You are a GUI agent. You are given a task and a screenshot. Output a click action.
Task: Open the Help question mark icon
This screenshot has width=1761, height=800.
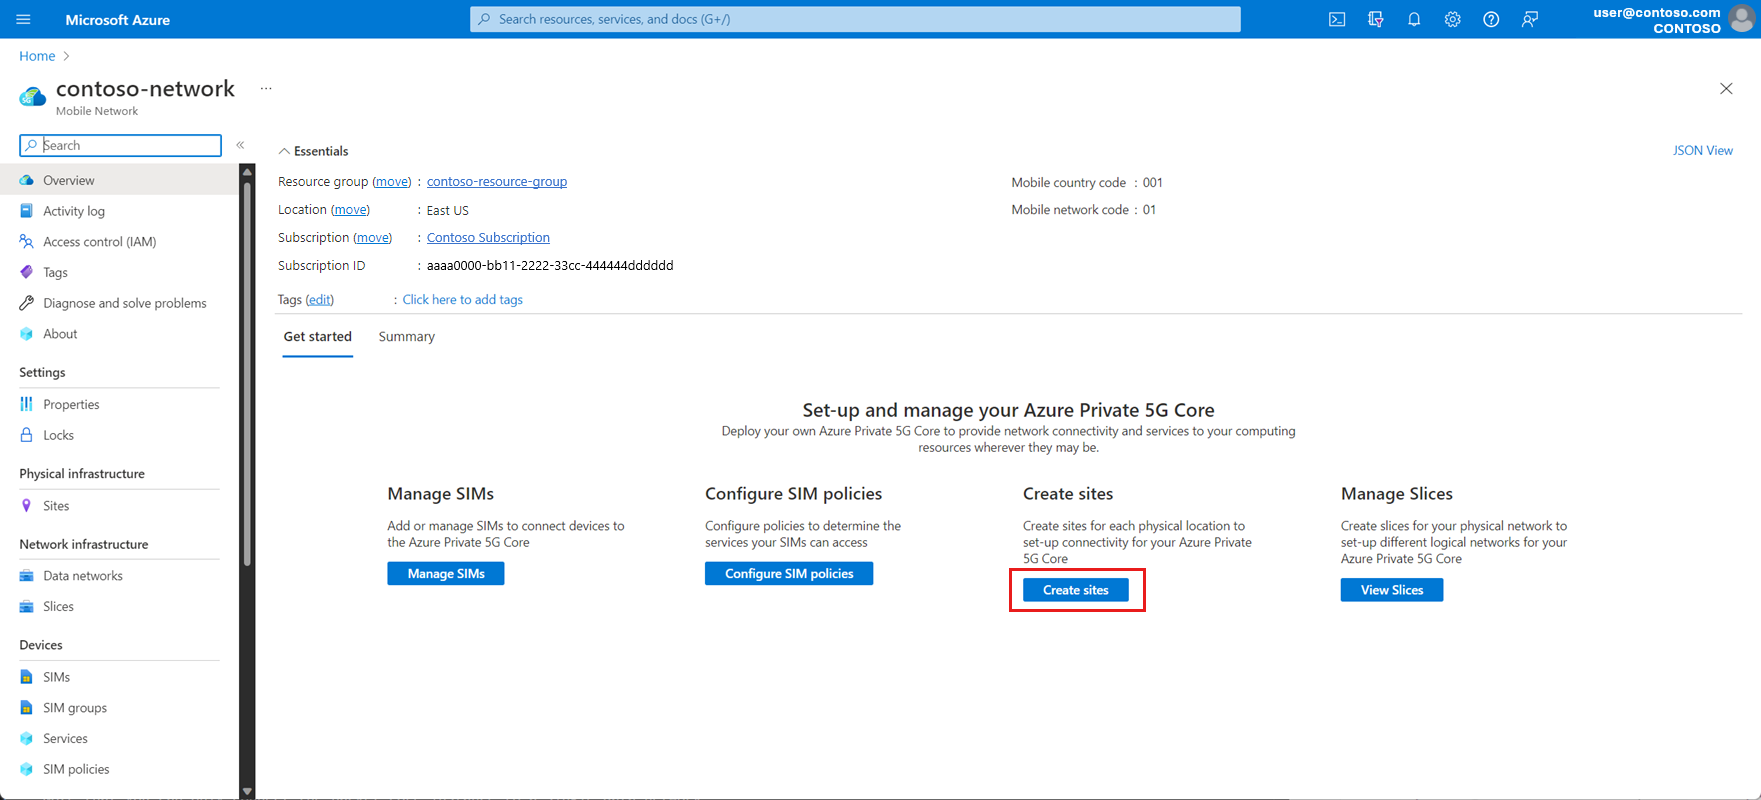click(1491, 19)
